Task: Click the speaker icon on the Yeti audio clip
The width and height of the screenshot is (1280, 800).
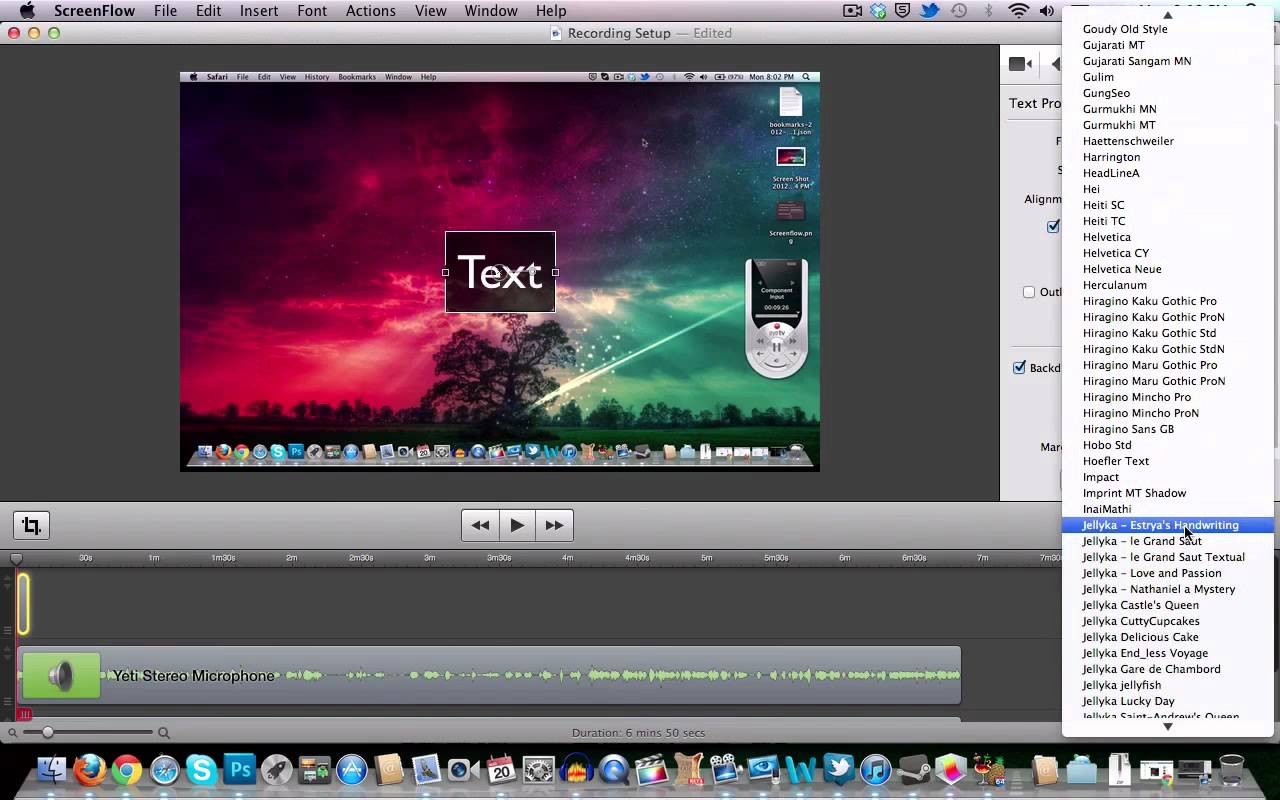Action: tap(61, 676)
